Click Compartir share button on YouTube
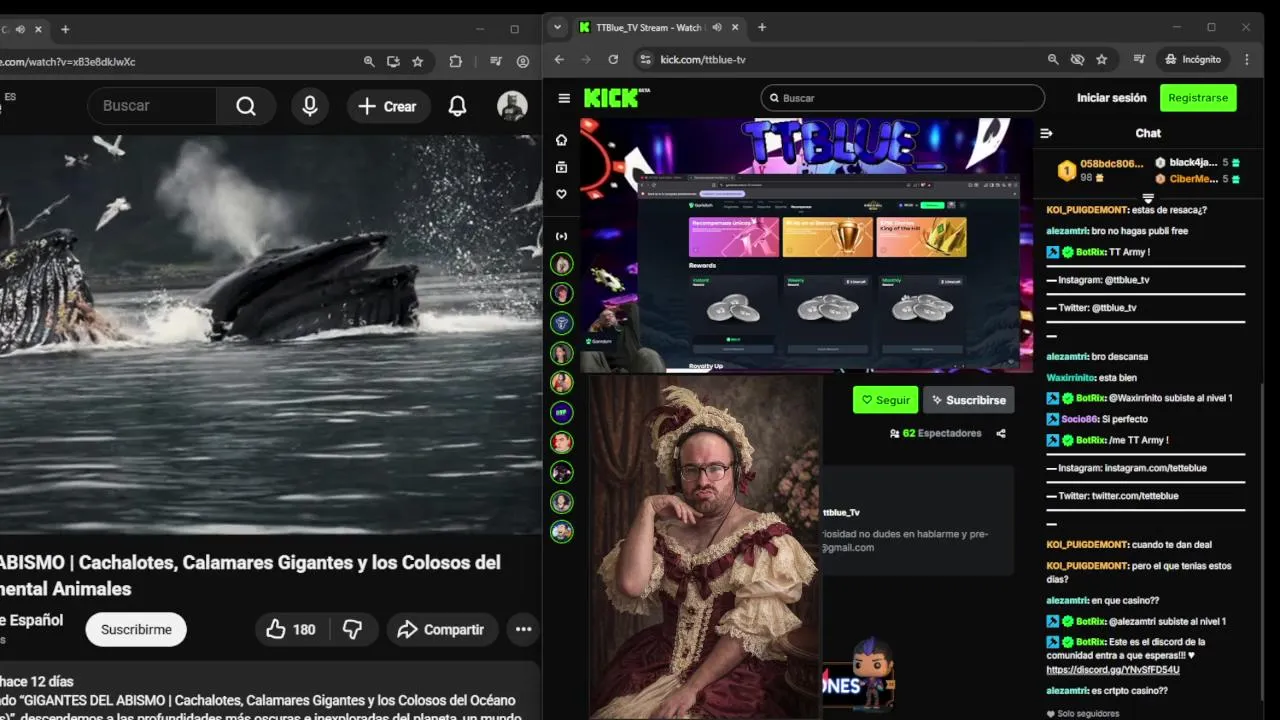 pos(442,629)
